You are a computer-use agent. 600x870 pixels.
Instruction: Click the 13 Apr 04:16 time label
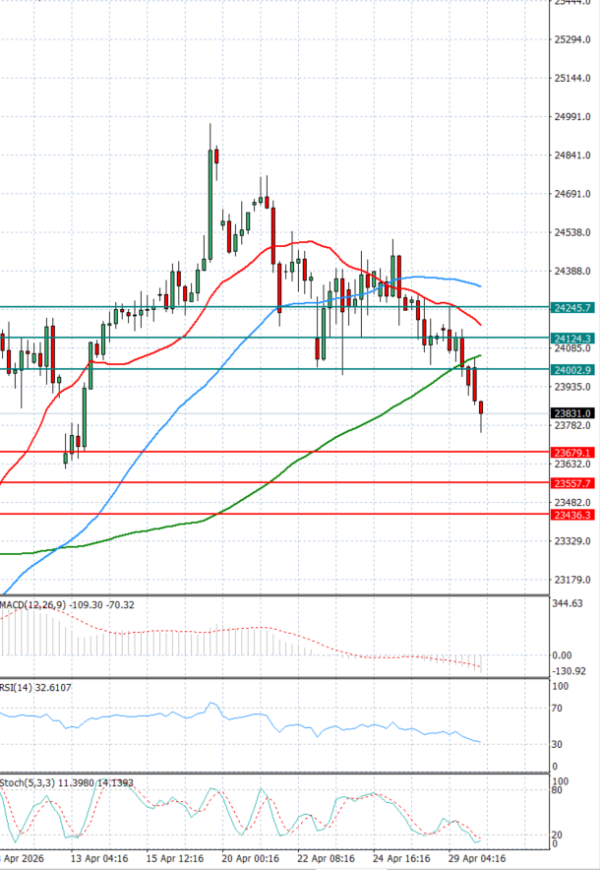[96, 858]
